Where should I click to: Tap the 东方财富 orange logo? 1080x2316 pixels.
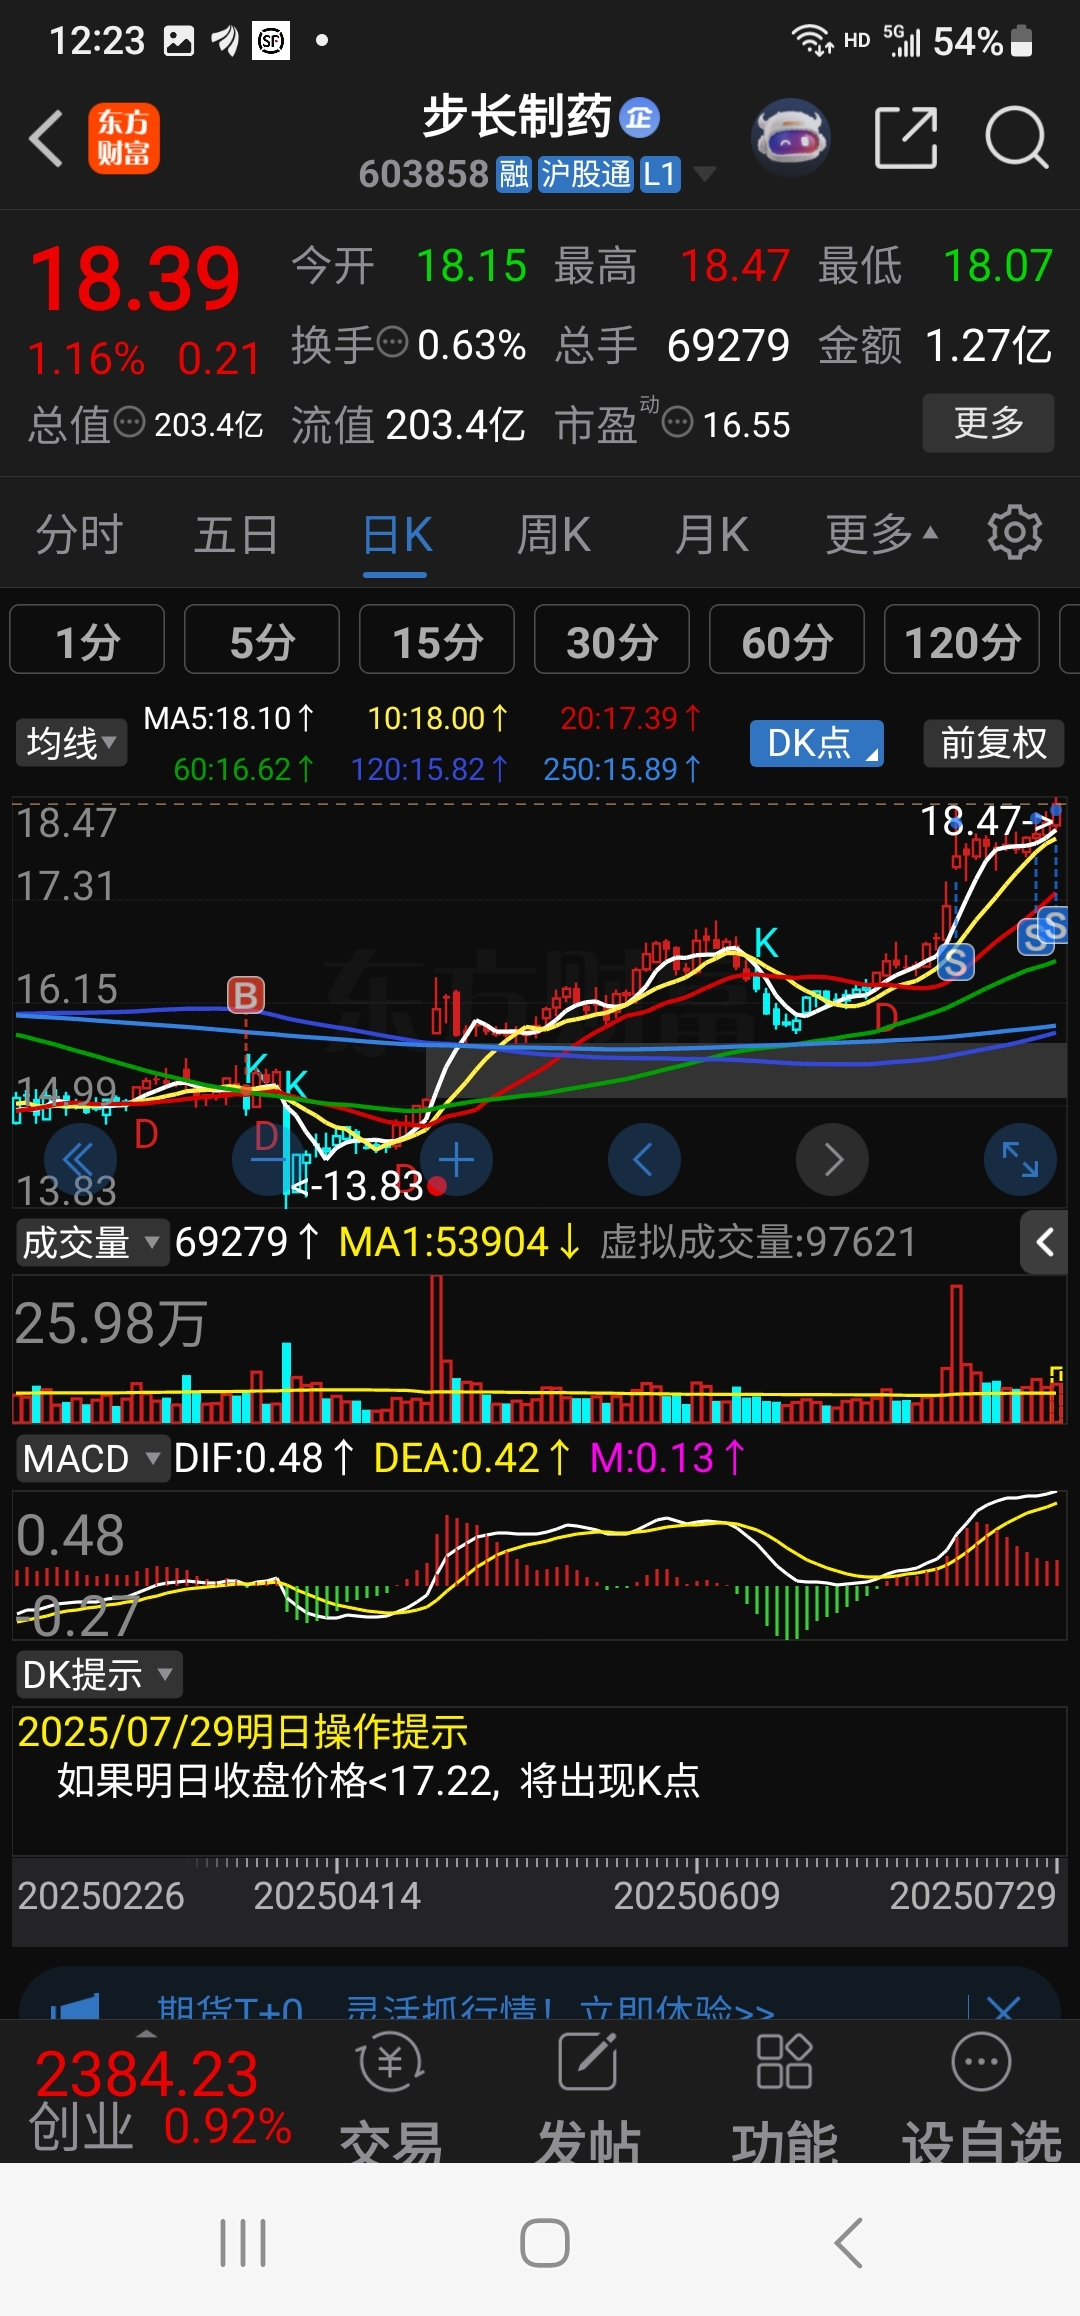tap(124, 138)
